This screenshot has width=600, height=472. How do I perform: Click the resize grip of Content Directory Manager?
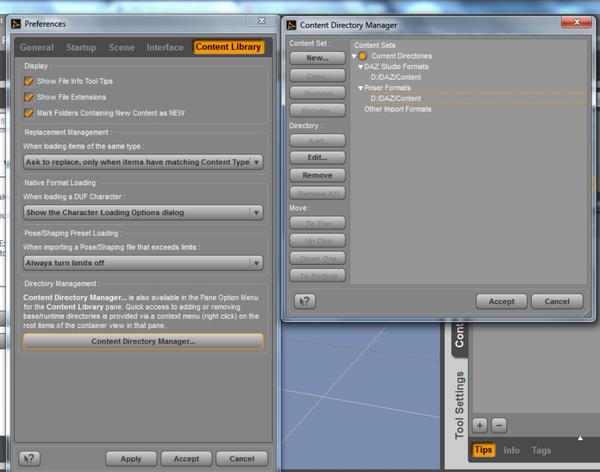click(x=588, y=314)
